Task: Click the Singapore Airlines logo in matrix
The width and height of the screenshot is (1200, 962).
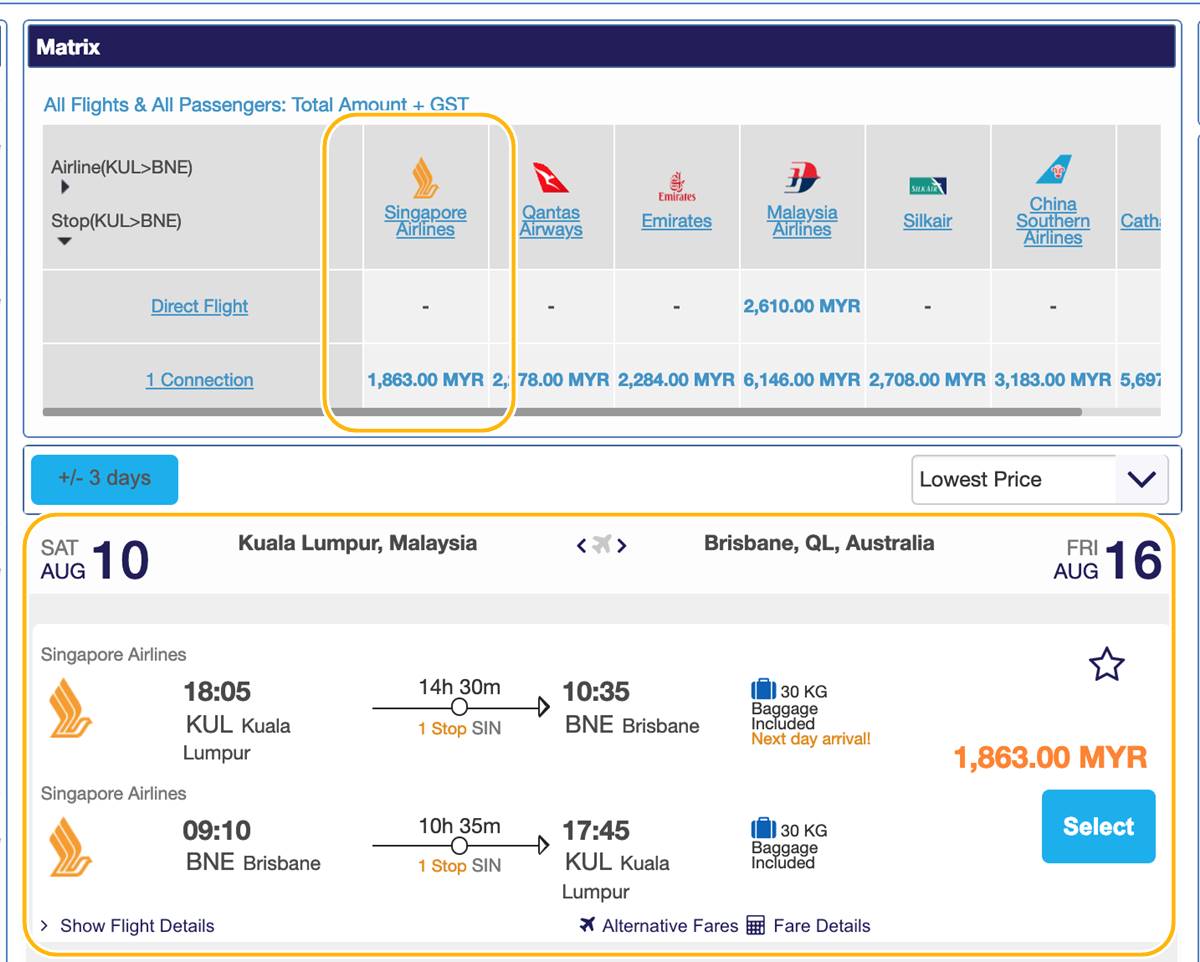Action: pyautogui.click(x=426, y=177)
